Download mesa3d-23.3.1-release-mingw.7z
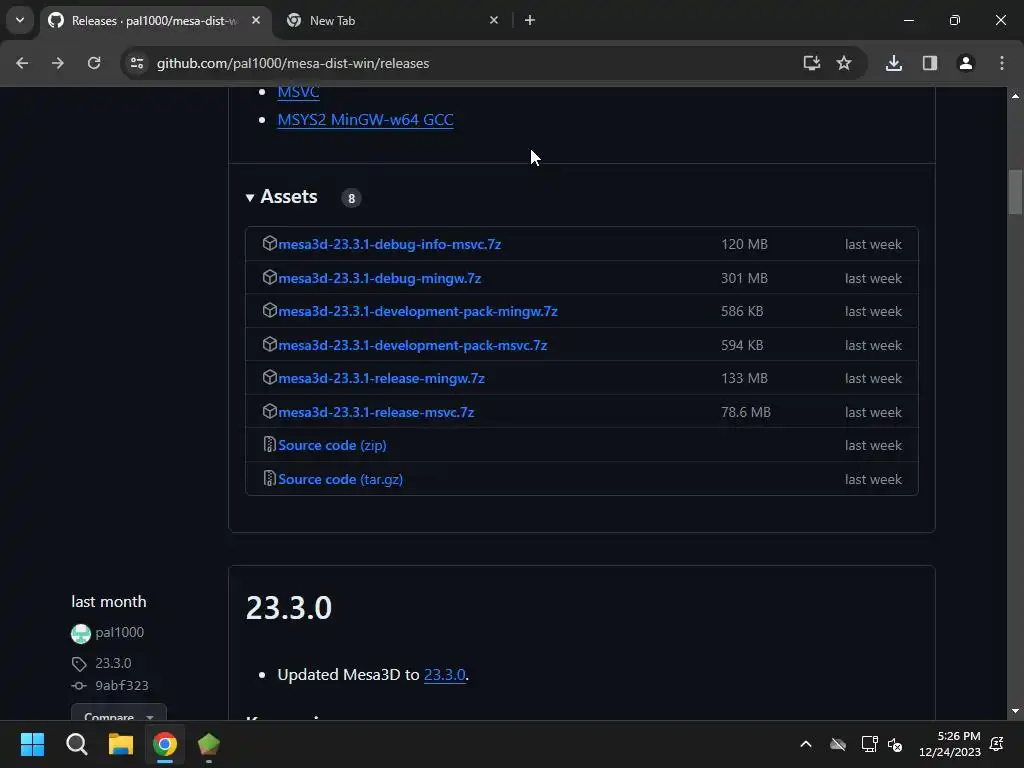Screen dimensions: 1024x768 (381, 379)
